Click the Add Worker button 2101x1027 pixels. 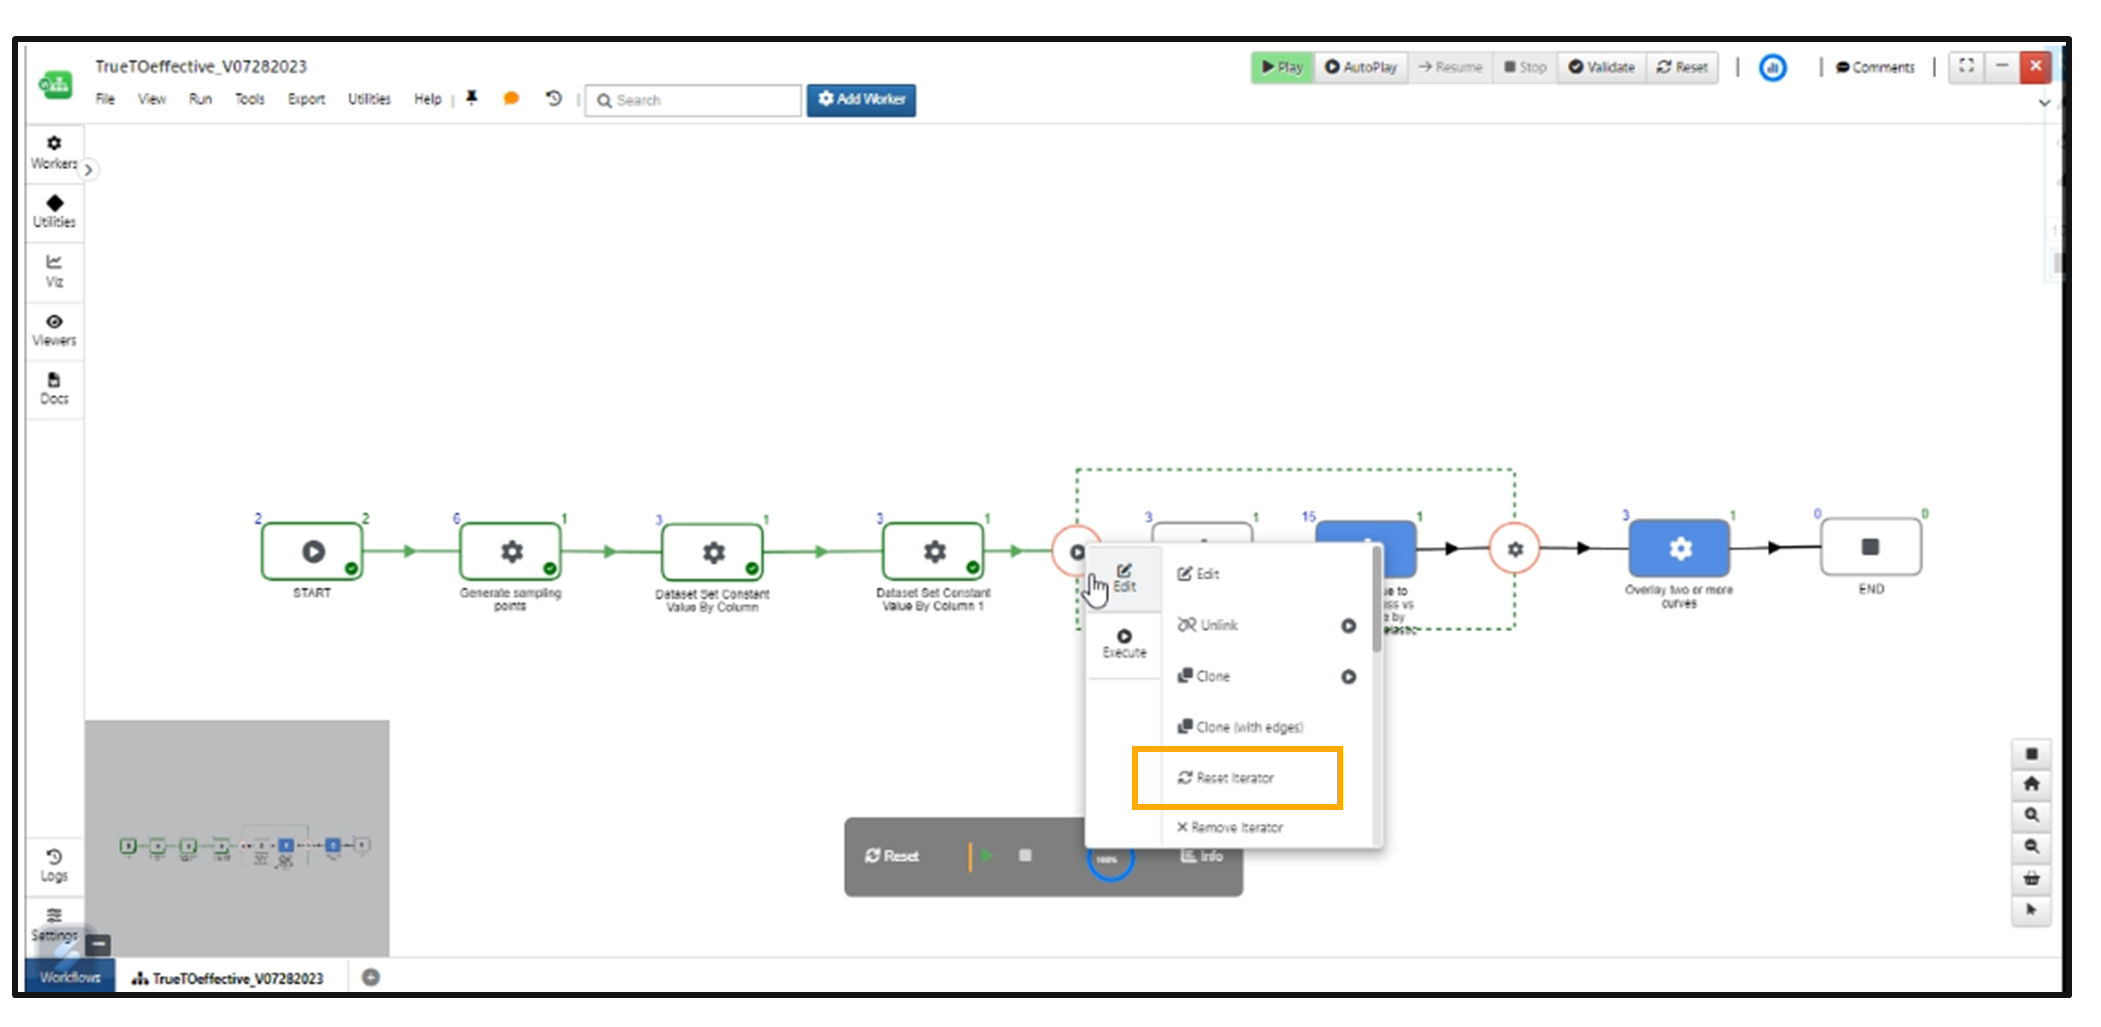coord(861,99)
